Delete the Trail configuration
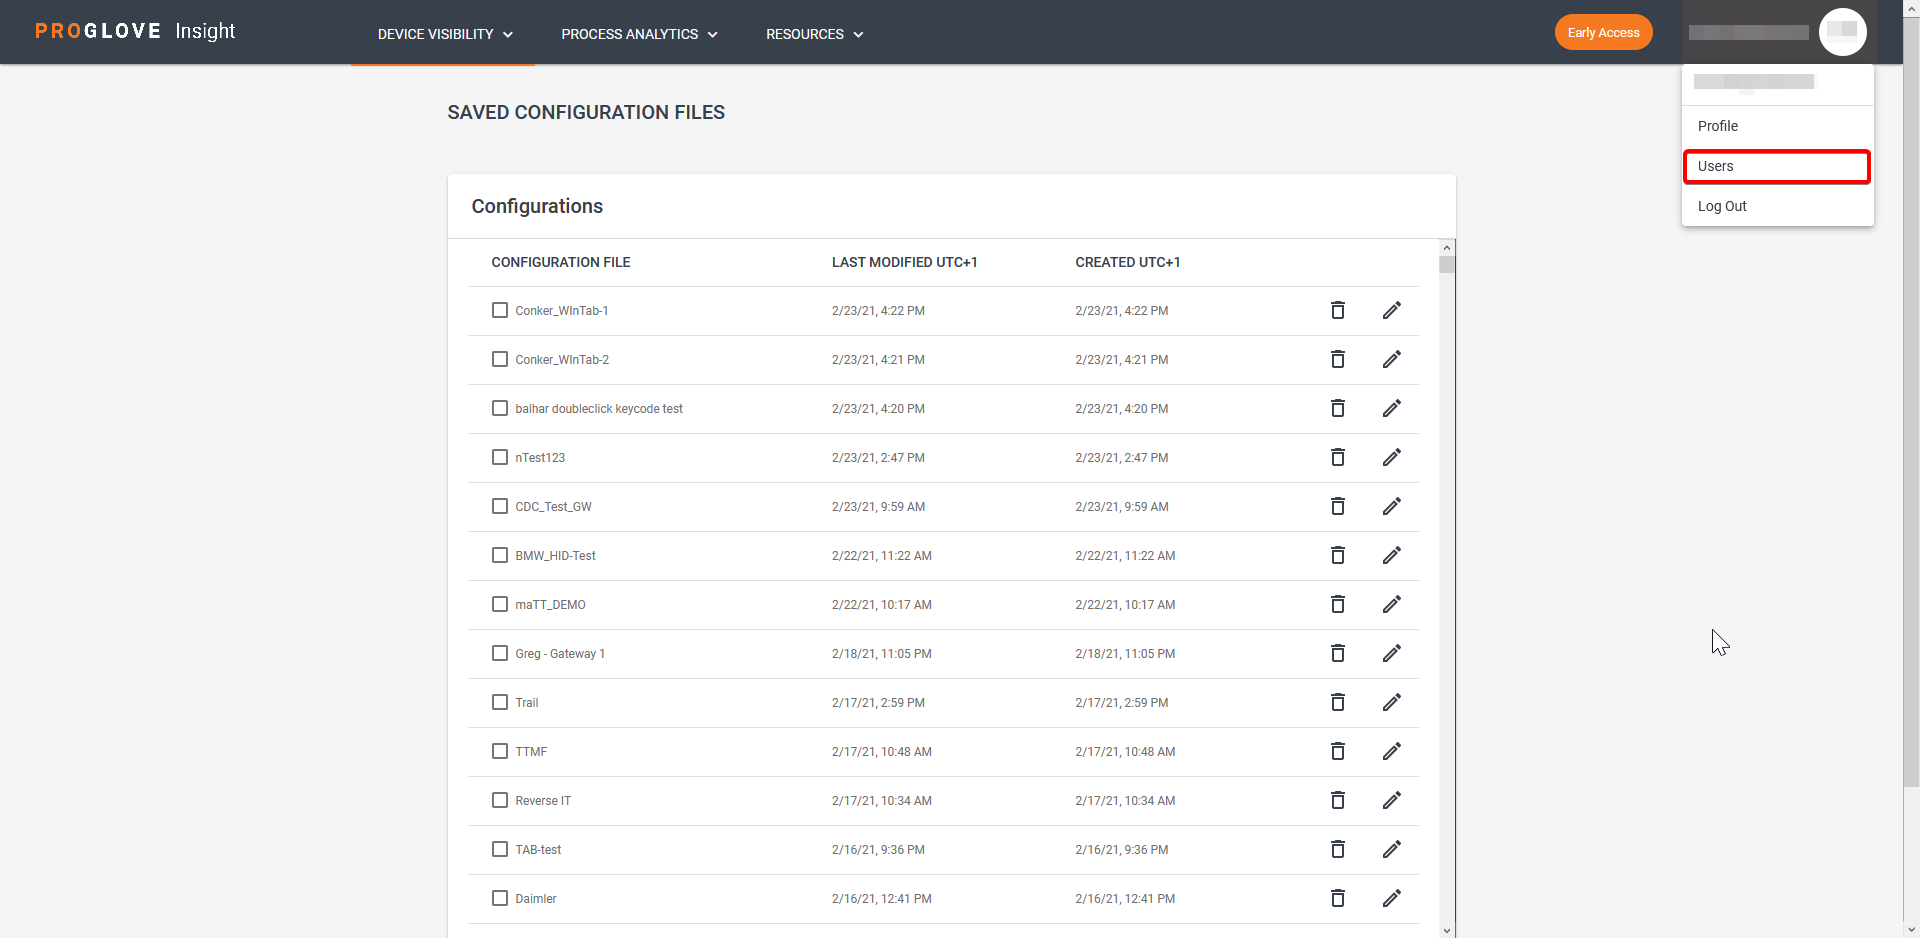The width and height of the screenshot is (1920, 938). click(1337, 702)
